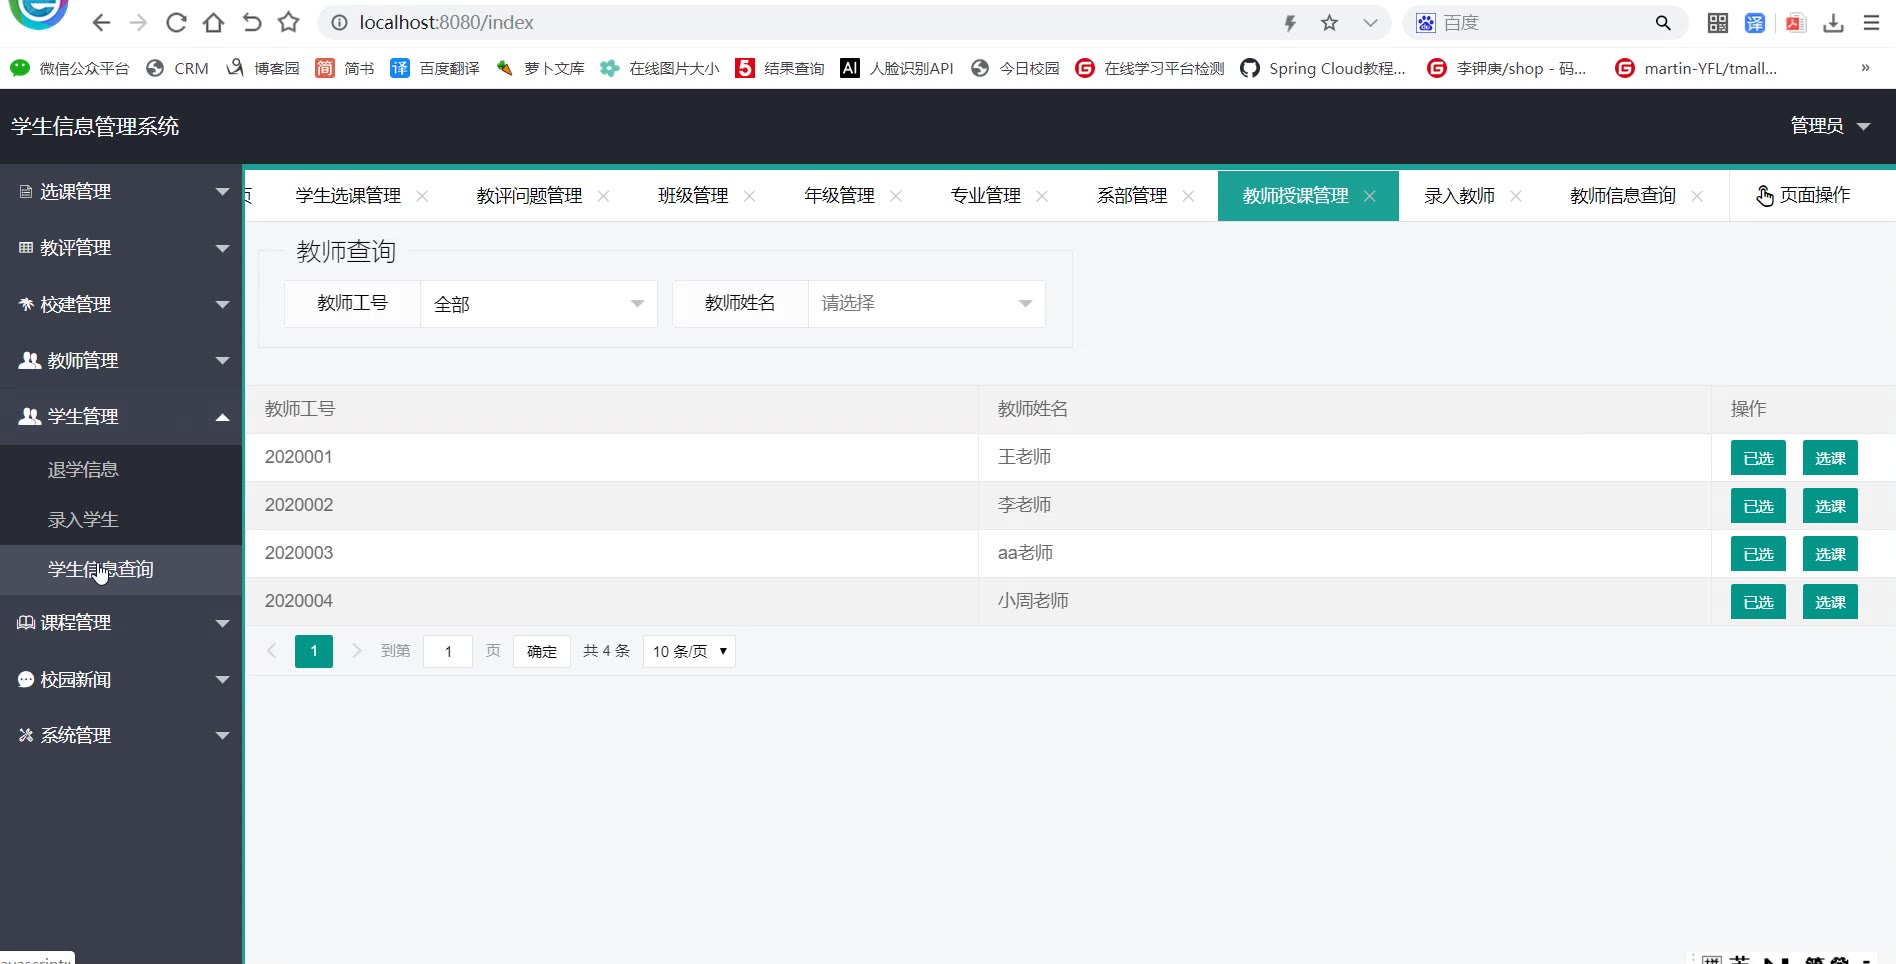Click the browser home icon
The width and height of the screenshot is (1896, 964).
[213, 22]
